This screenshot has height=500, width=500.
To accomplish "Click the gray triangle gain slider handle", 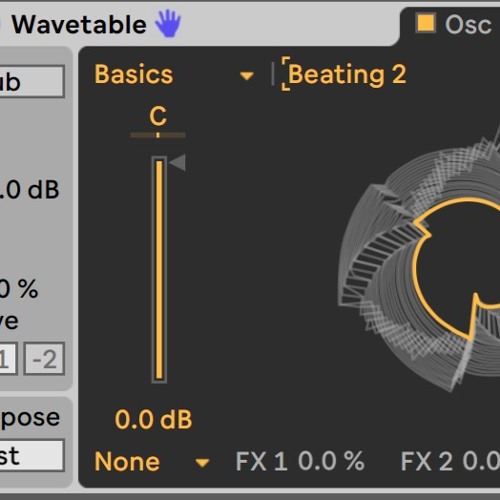I will click(x=177, y=163).
